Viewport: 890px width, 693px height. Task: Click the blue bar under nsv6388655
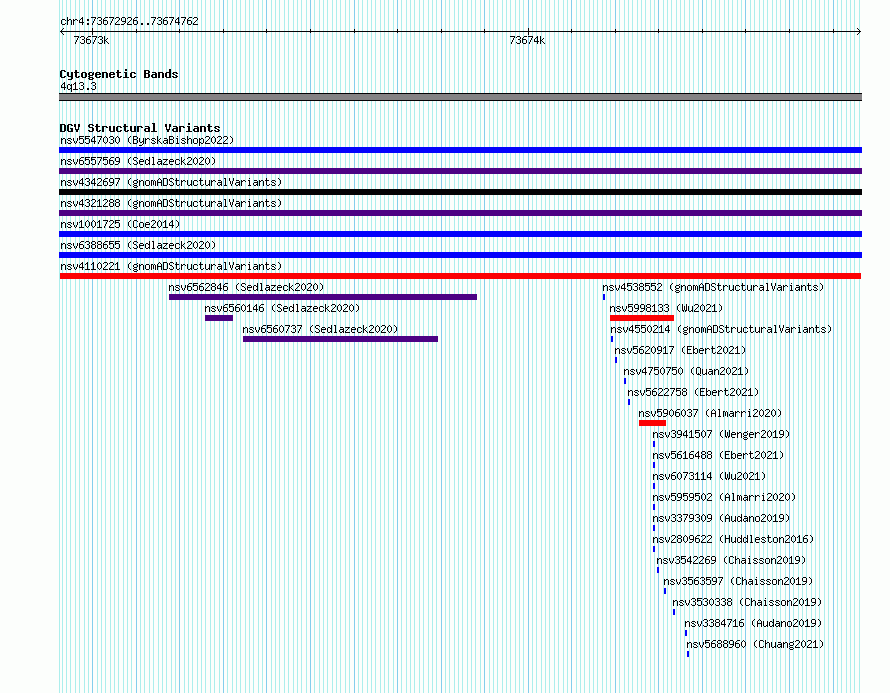pos(460,255)
